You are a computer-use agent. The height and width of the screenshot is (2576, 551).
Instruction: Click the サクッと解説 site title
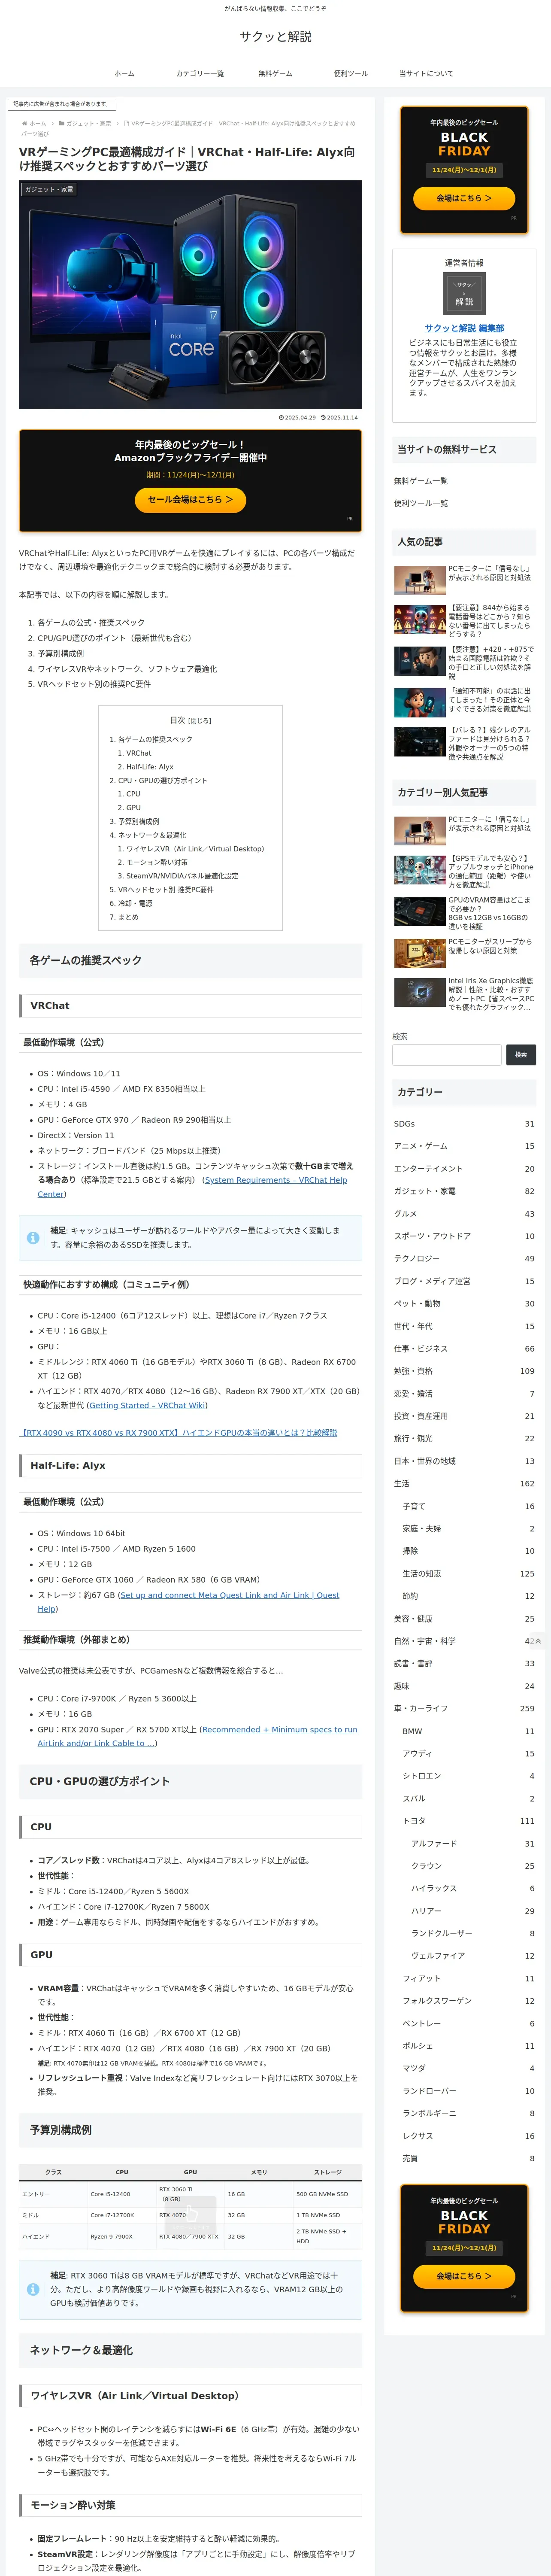click(275, 37)
